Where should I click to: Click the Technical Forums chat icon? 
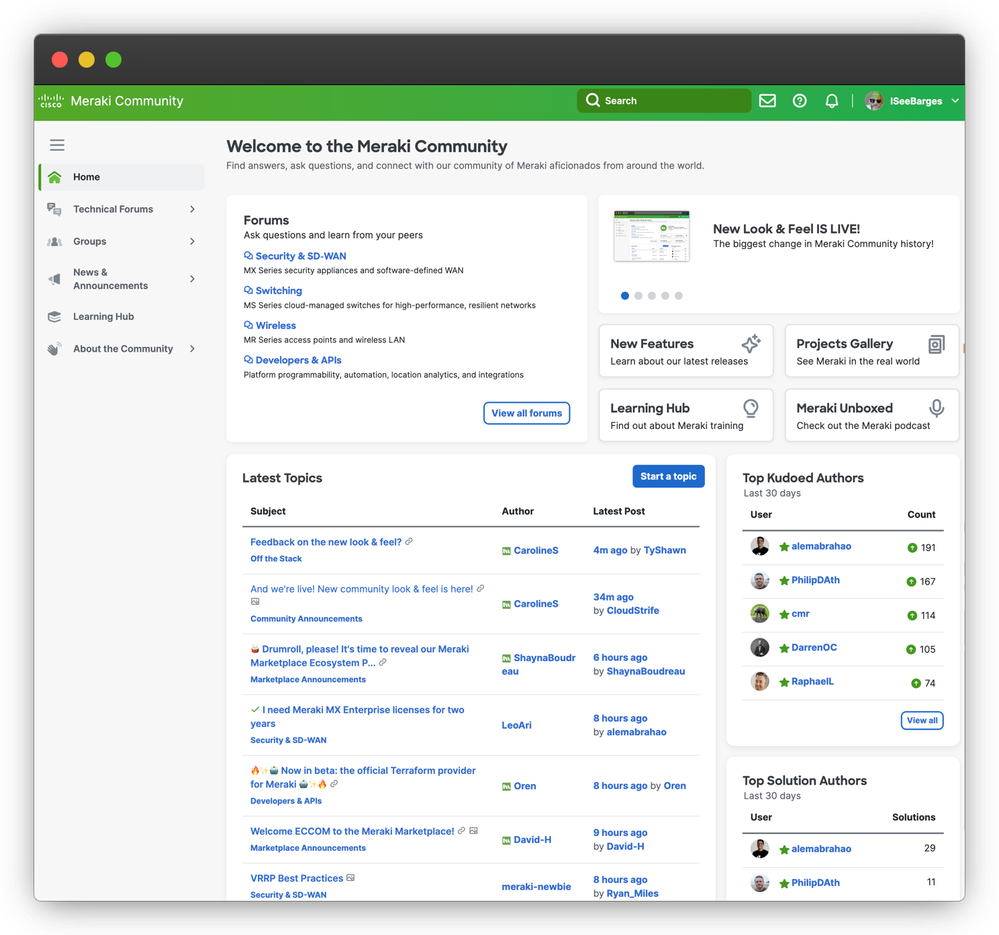[55, 209]
